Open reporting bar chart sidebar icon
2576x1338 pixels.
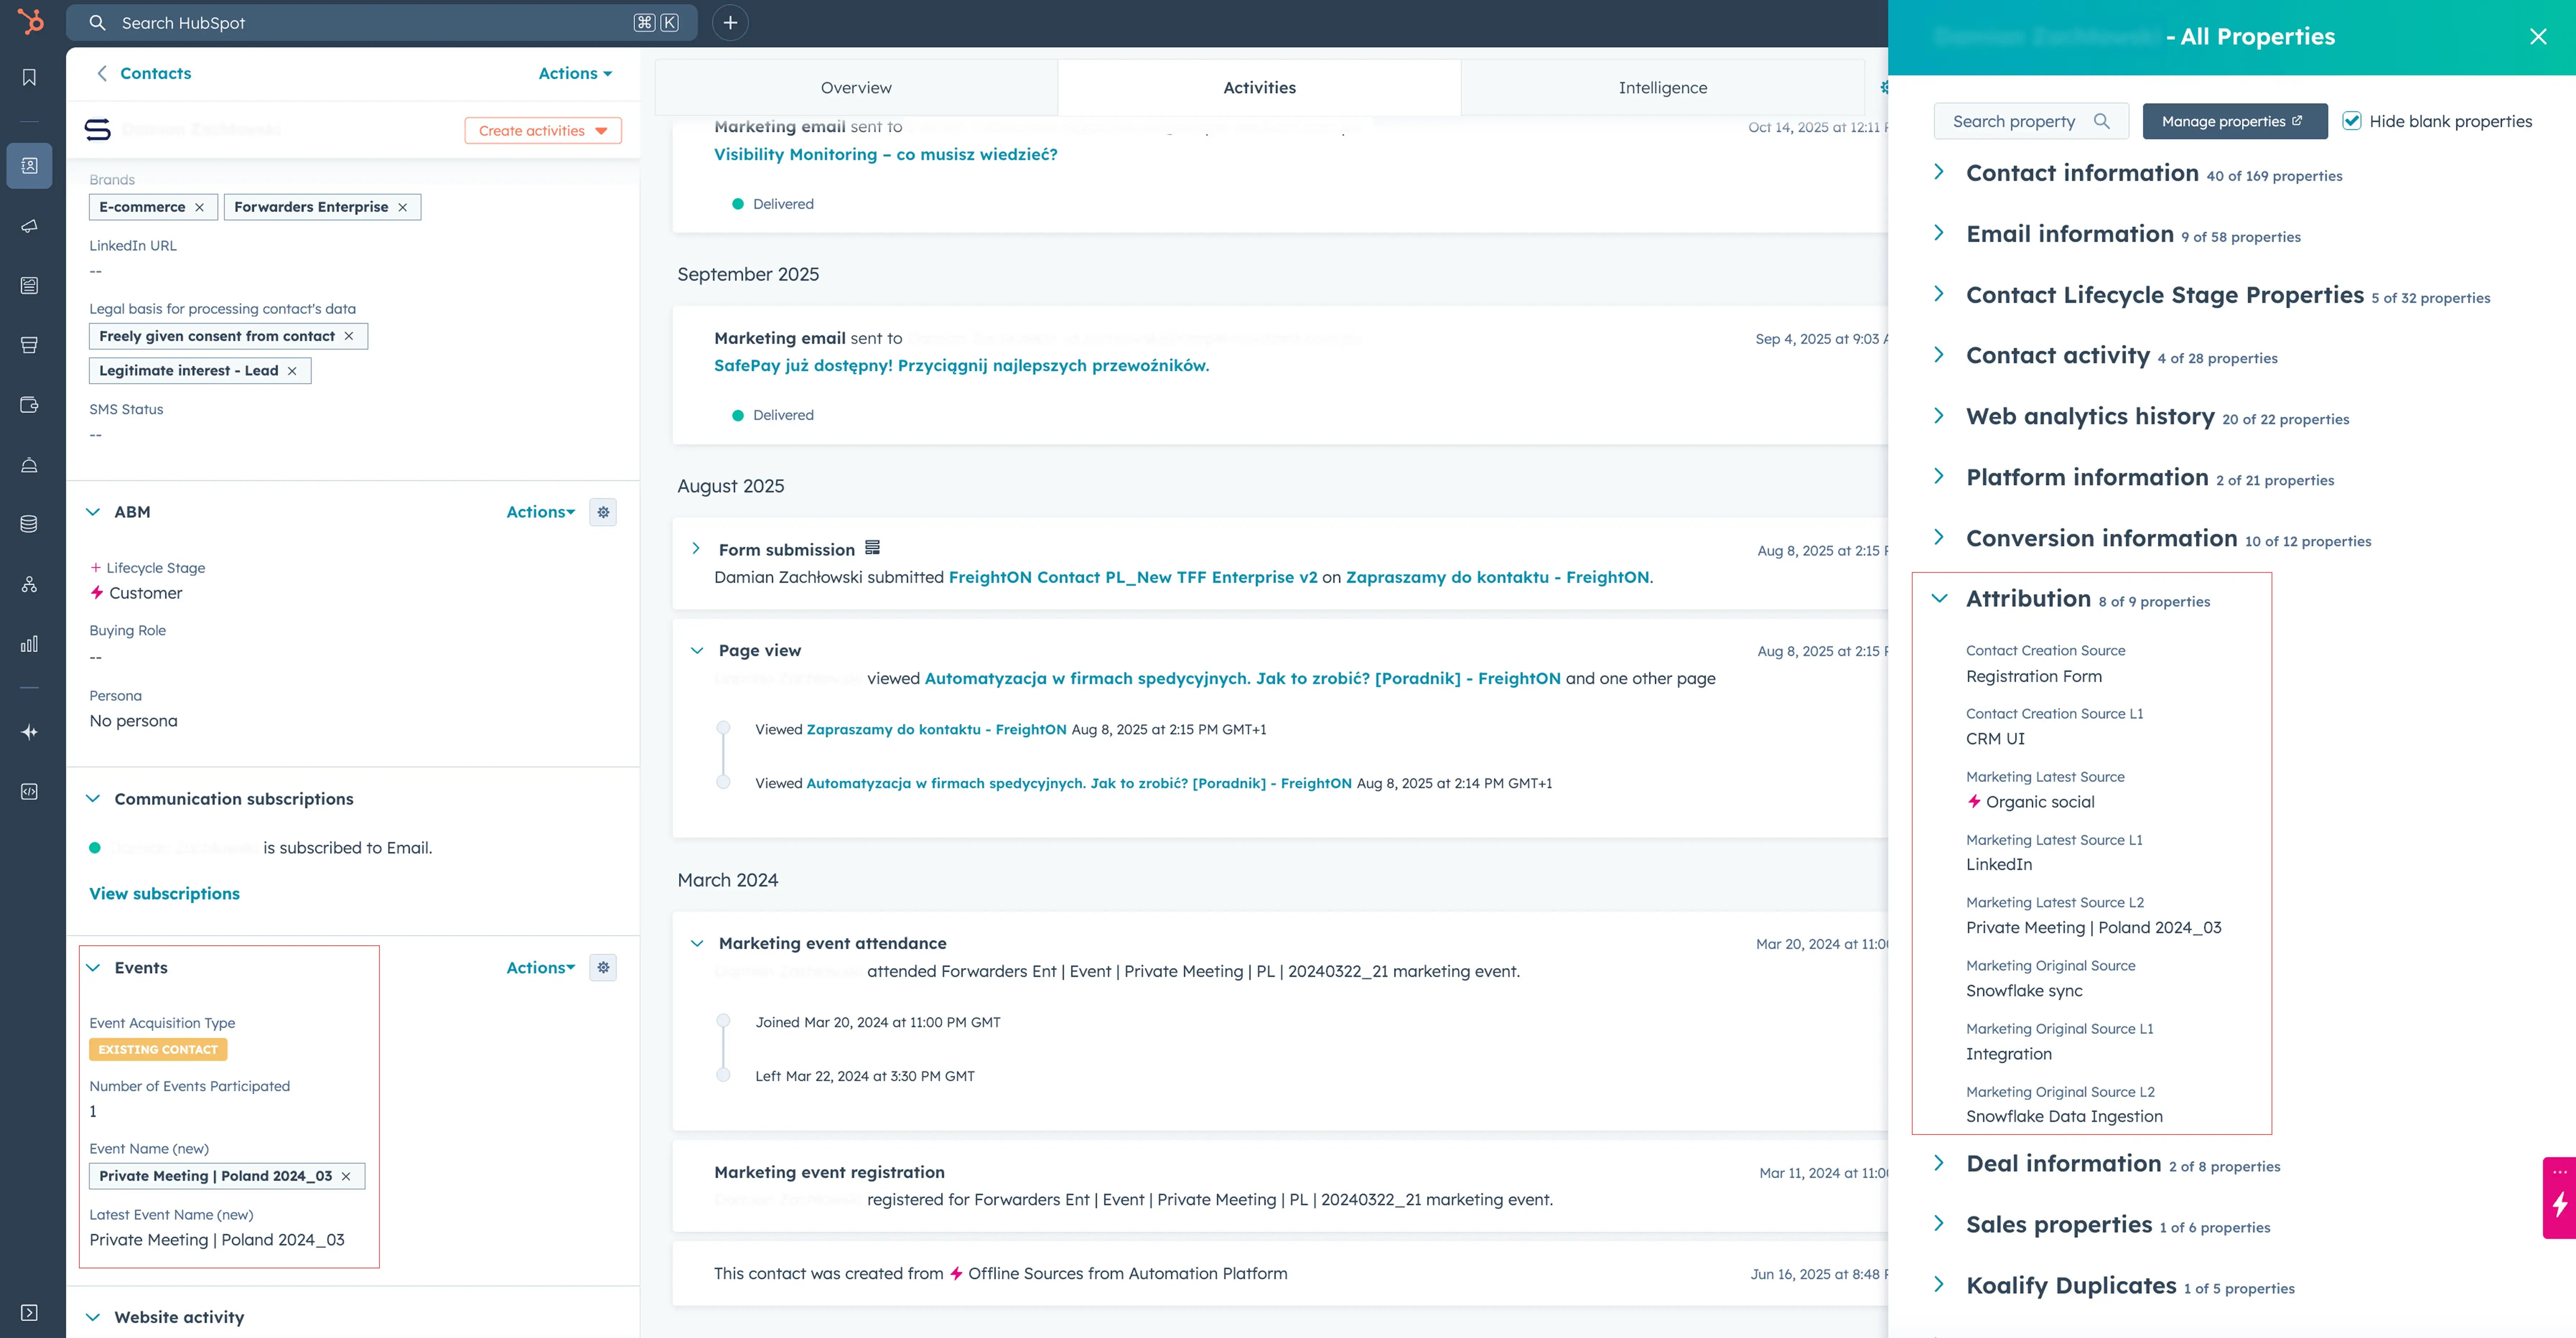(29, 644)
